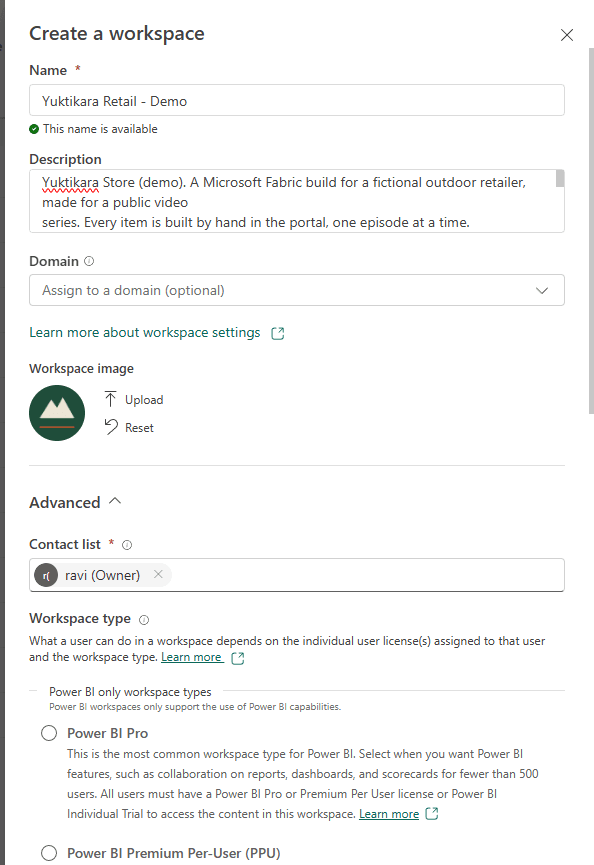Click external link icon after Workspace type Learn more
Image resolution: width=594 pixels, height=865 pixels.
[x=238, y=658]
